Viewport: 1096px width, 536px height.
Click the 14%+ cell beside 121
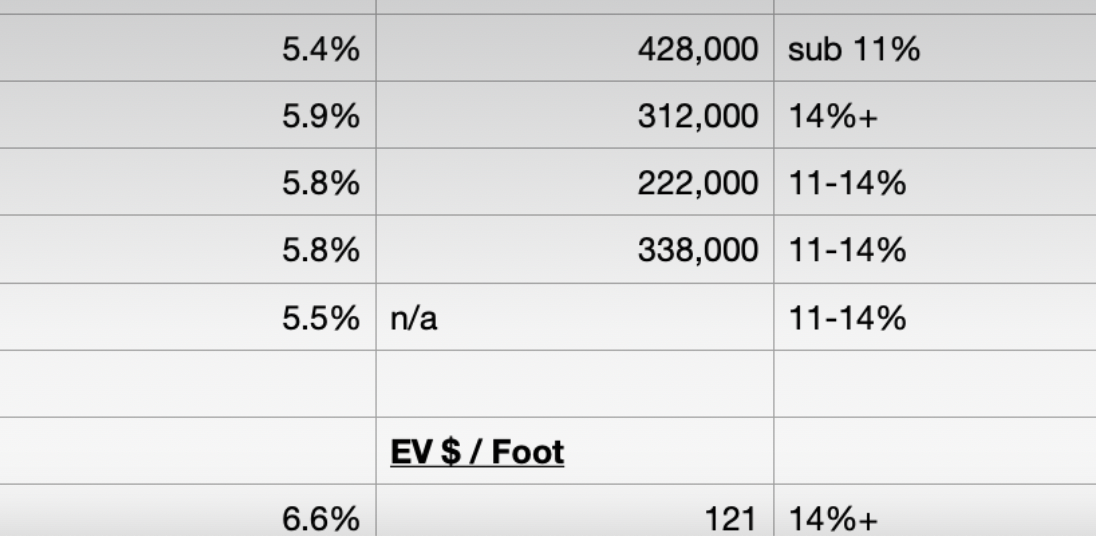[935, 511]
